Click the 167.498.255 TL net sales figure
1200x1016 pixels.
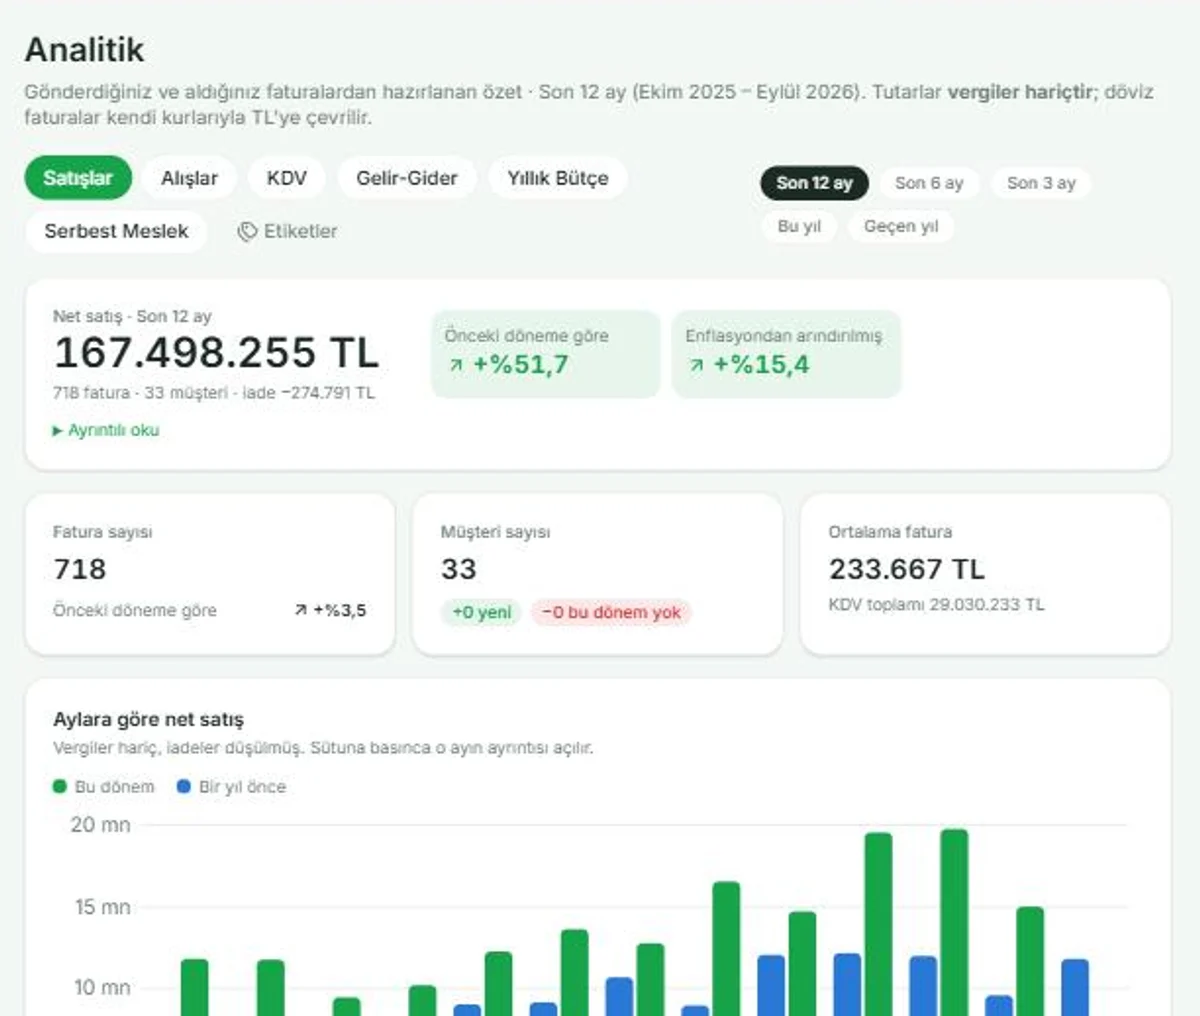click(x=216, y=353)
